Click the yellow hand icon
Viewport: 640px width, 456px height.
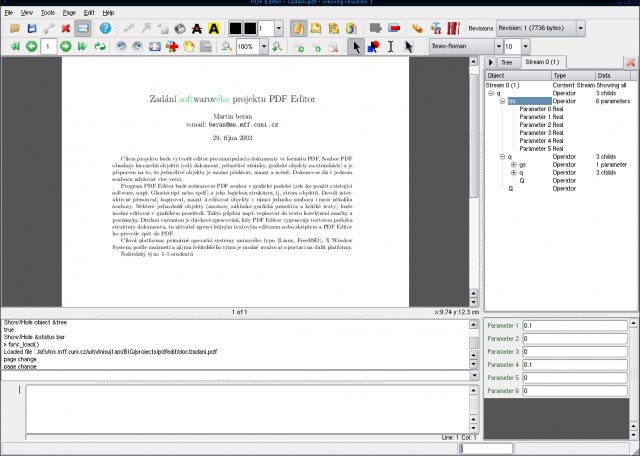[x=189, y=47]
